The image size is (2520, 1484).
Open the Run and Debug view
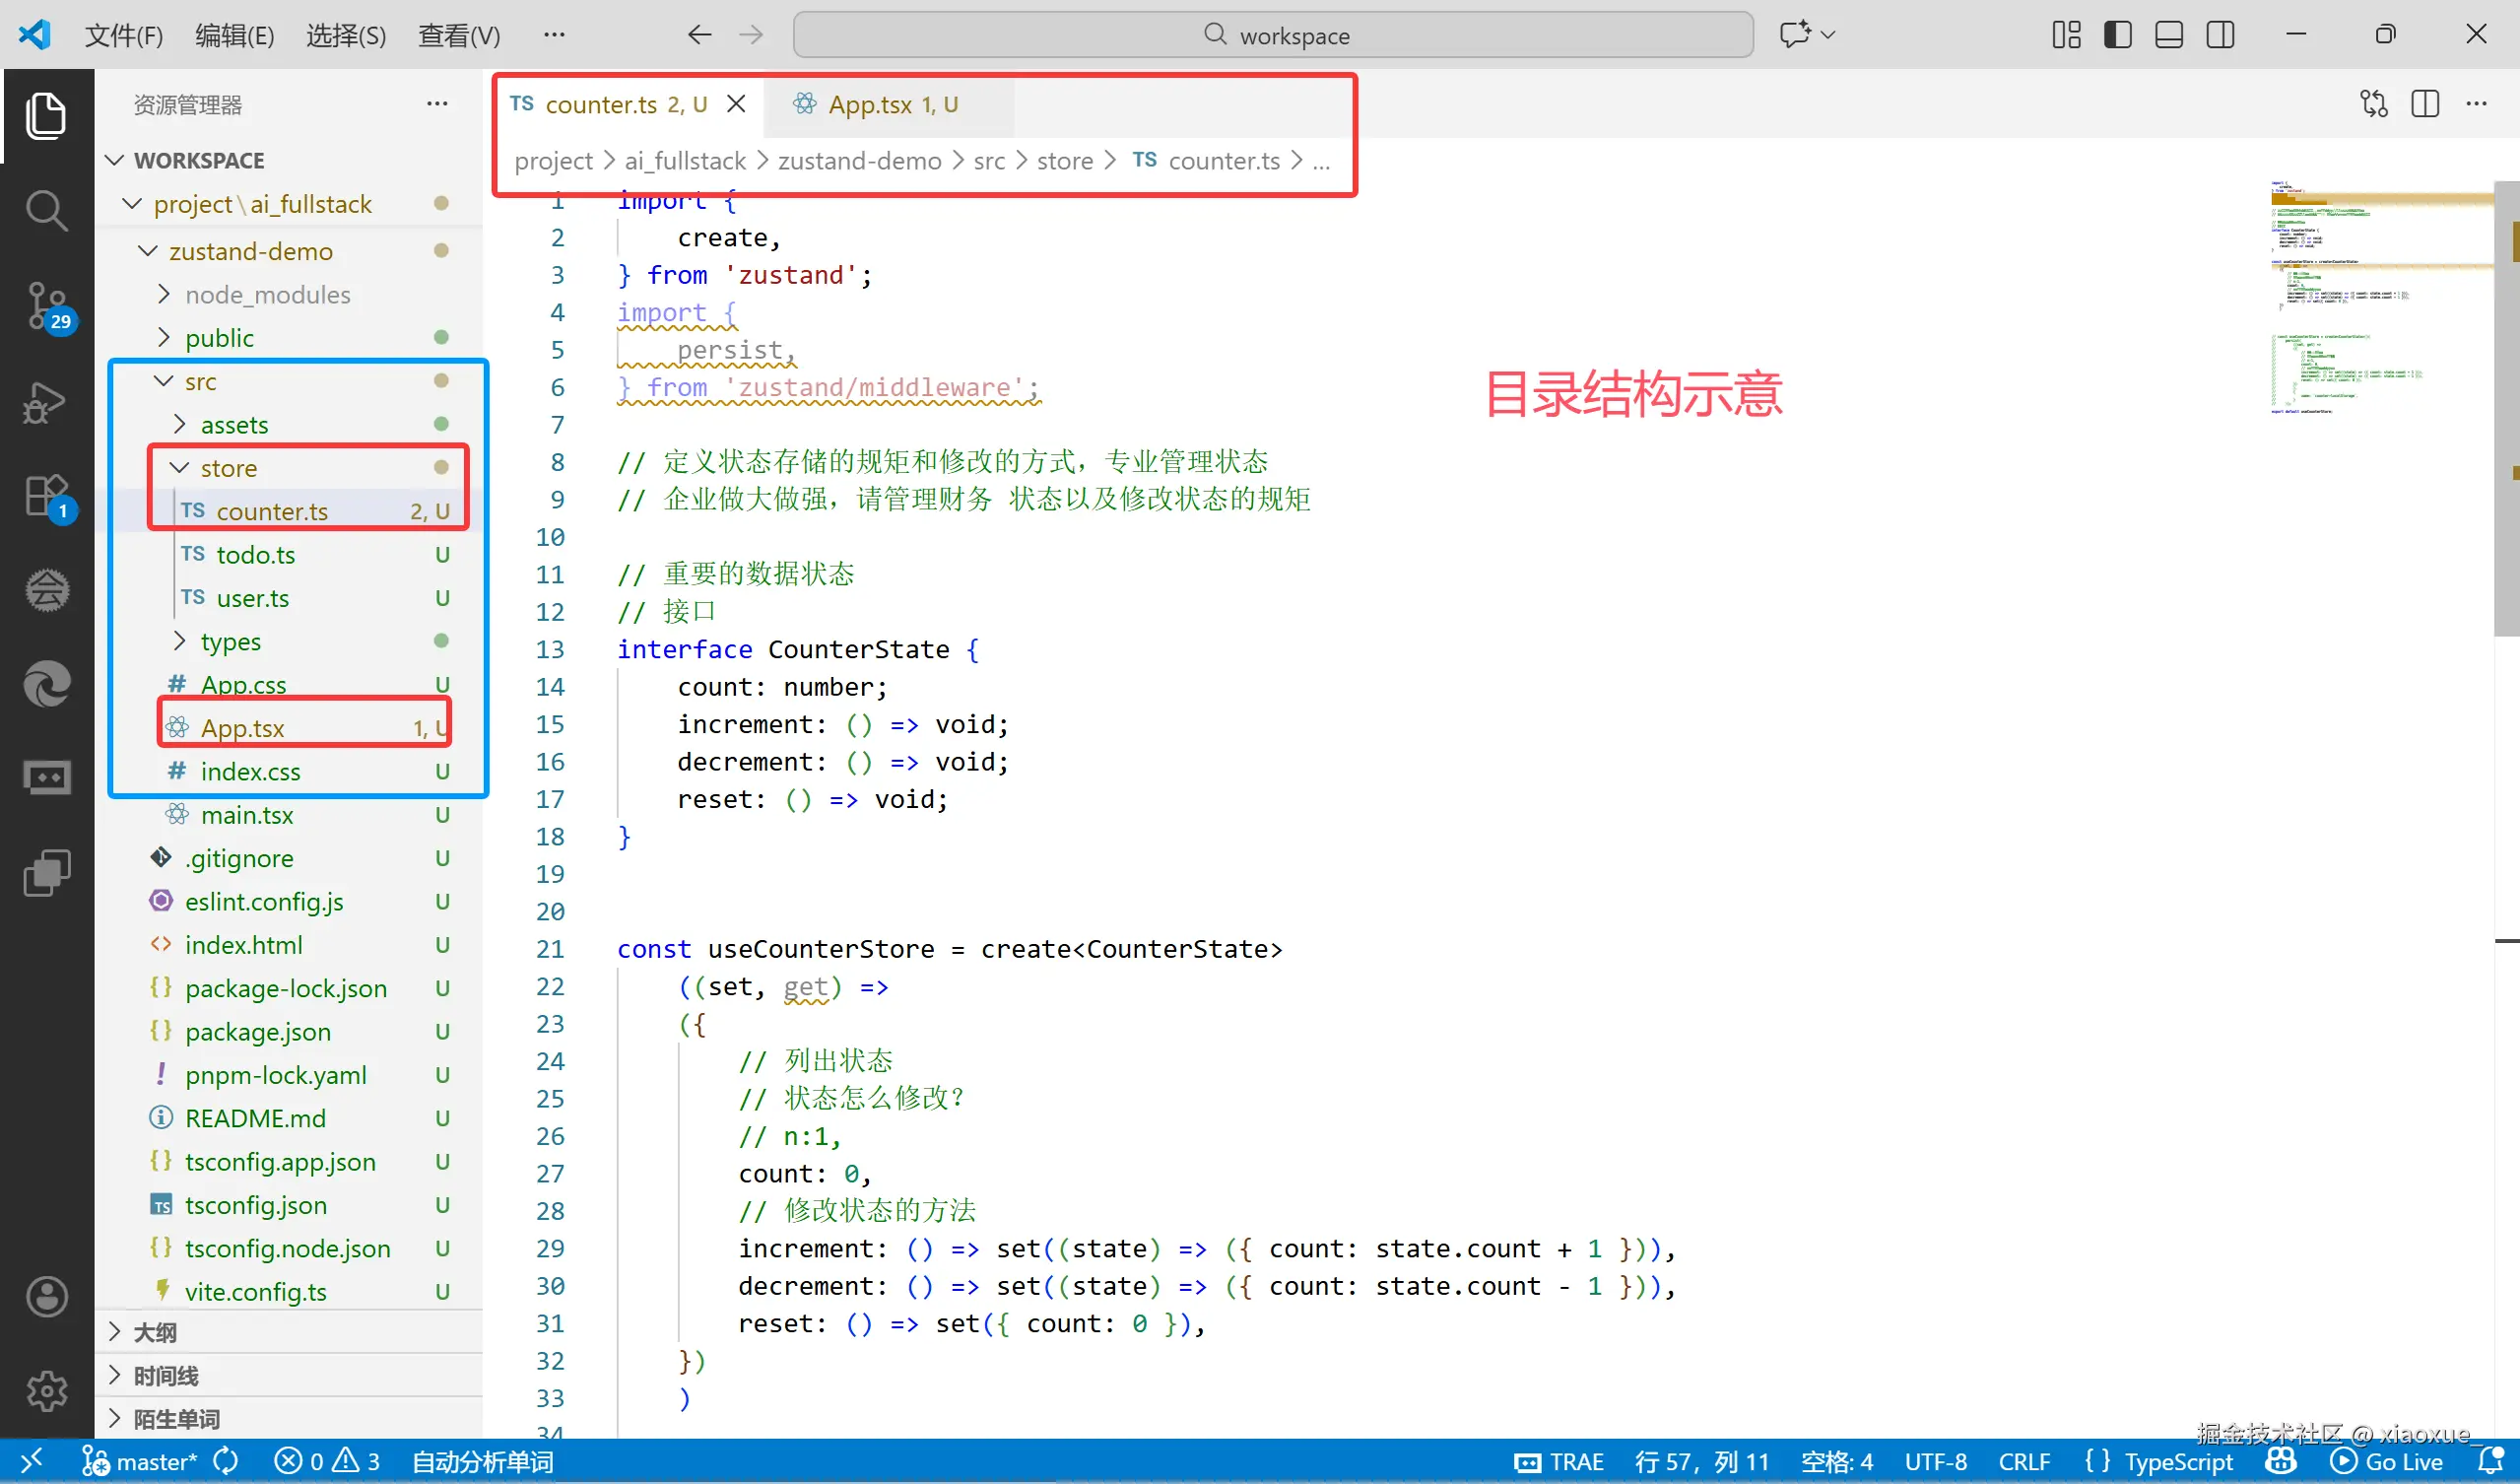tap(47, 402)
